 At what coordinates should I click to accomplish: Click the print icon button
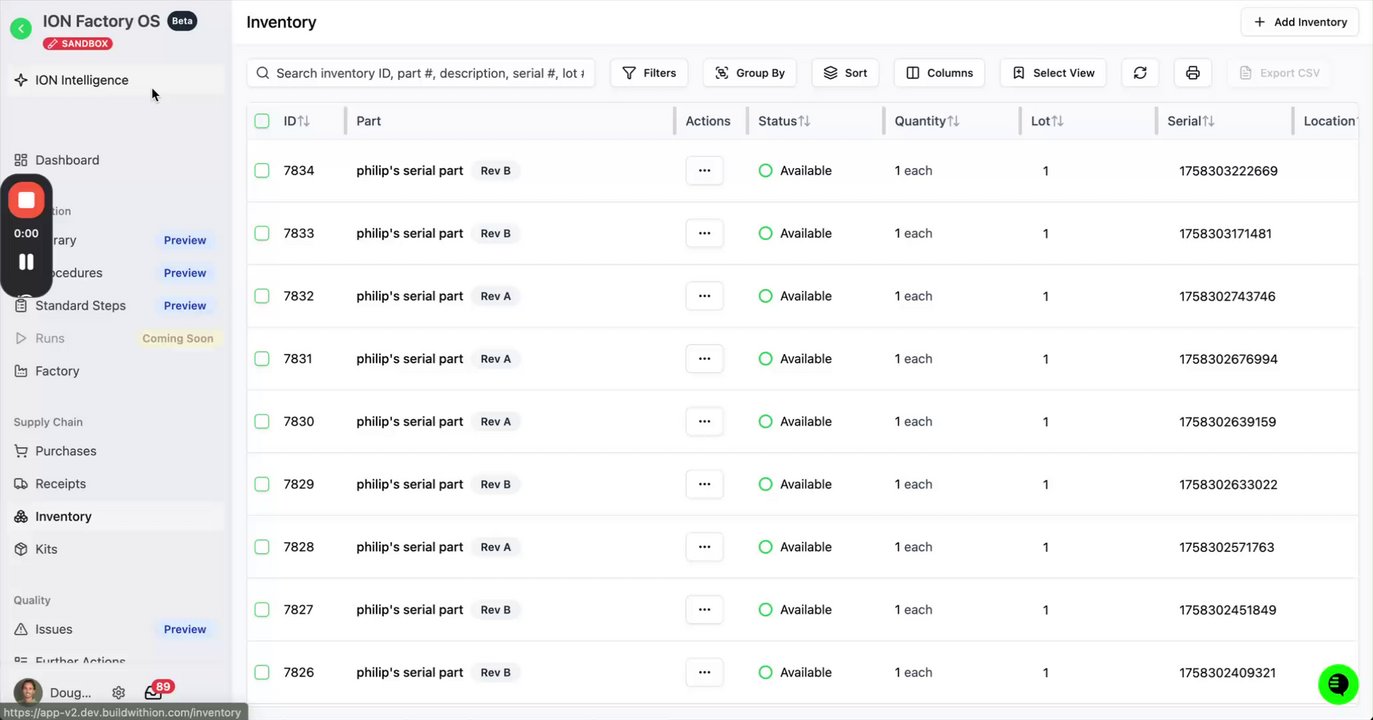[1192, 73]
